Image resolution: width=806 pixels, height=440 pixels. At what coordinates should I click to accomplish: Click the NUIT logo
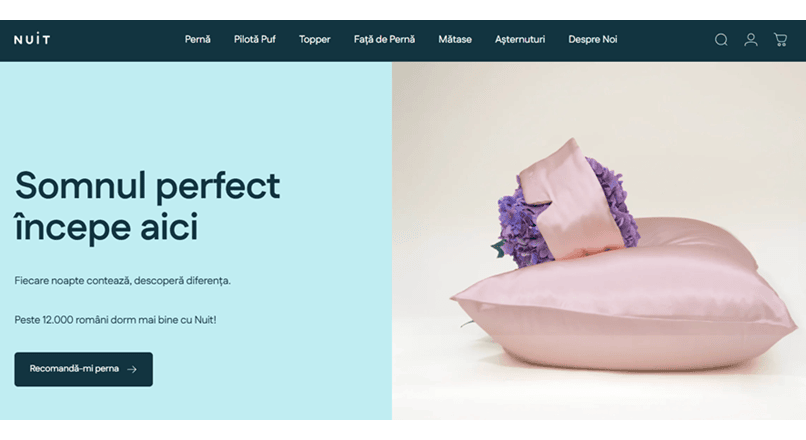[x=32, y=40]
